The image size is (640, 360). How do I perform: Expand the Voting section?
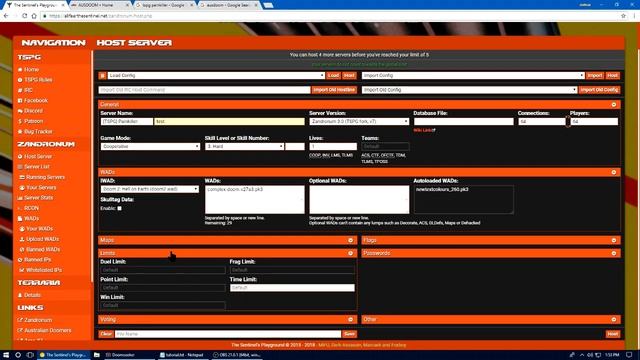coord(350,320)
